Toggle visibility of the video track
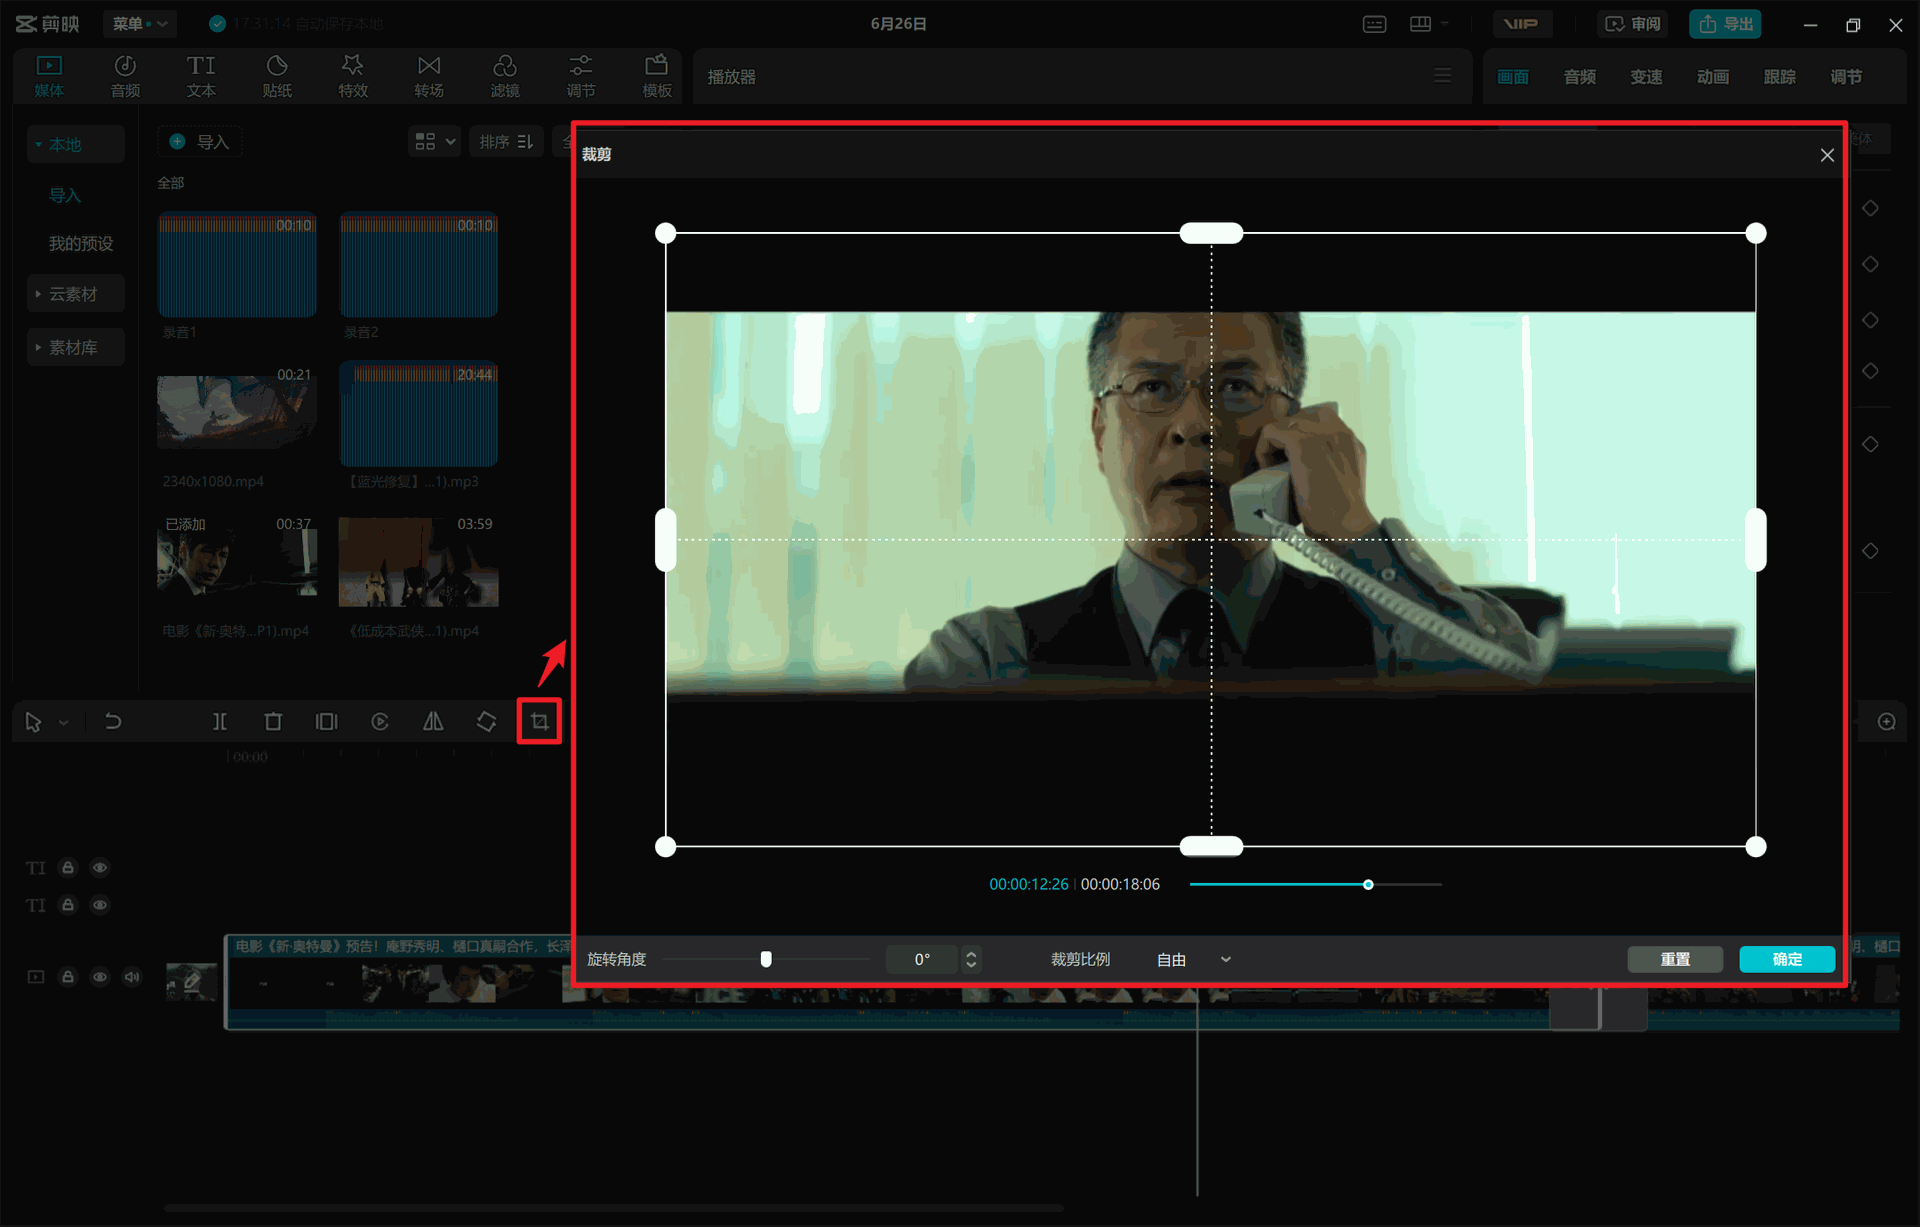This screenshot has width=1920, height=1227. tap(100, 977)
